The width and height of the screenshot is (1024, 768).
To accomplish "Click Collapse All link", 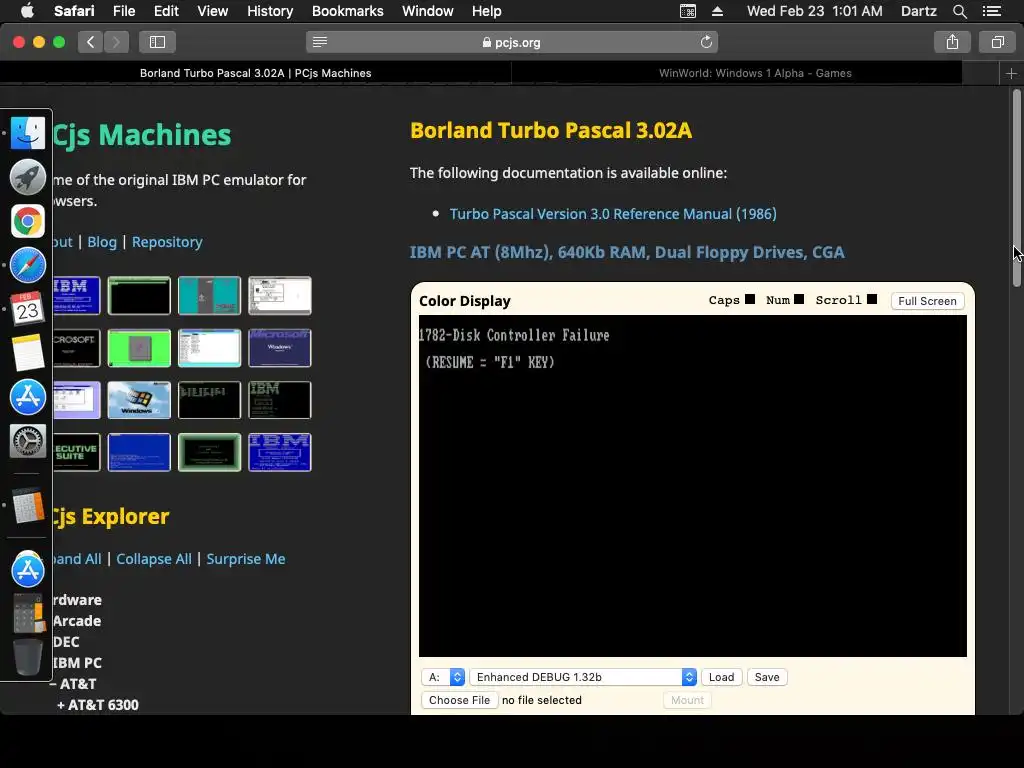I will (x=154, y=559).
